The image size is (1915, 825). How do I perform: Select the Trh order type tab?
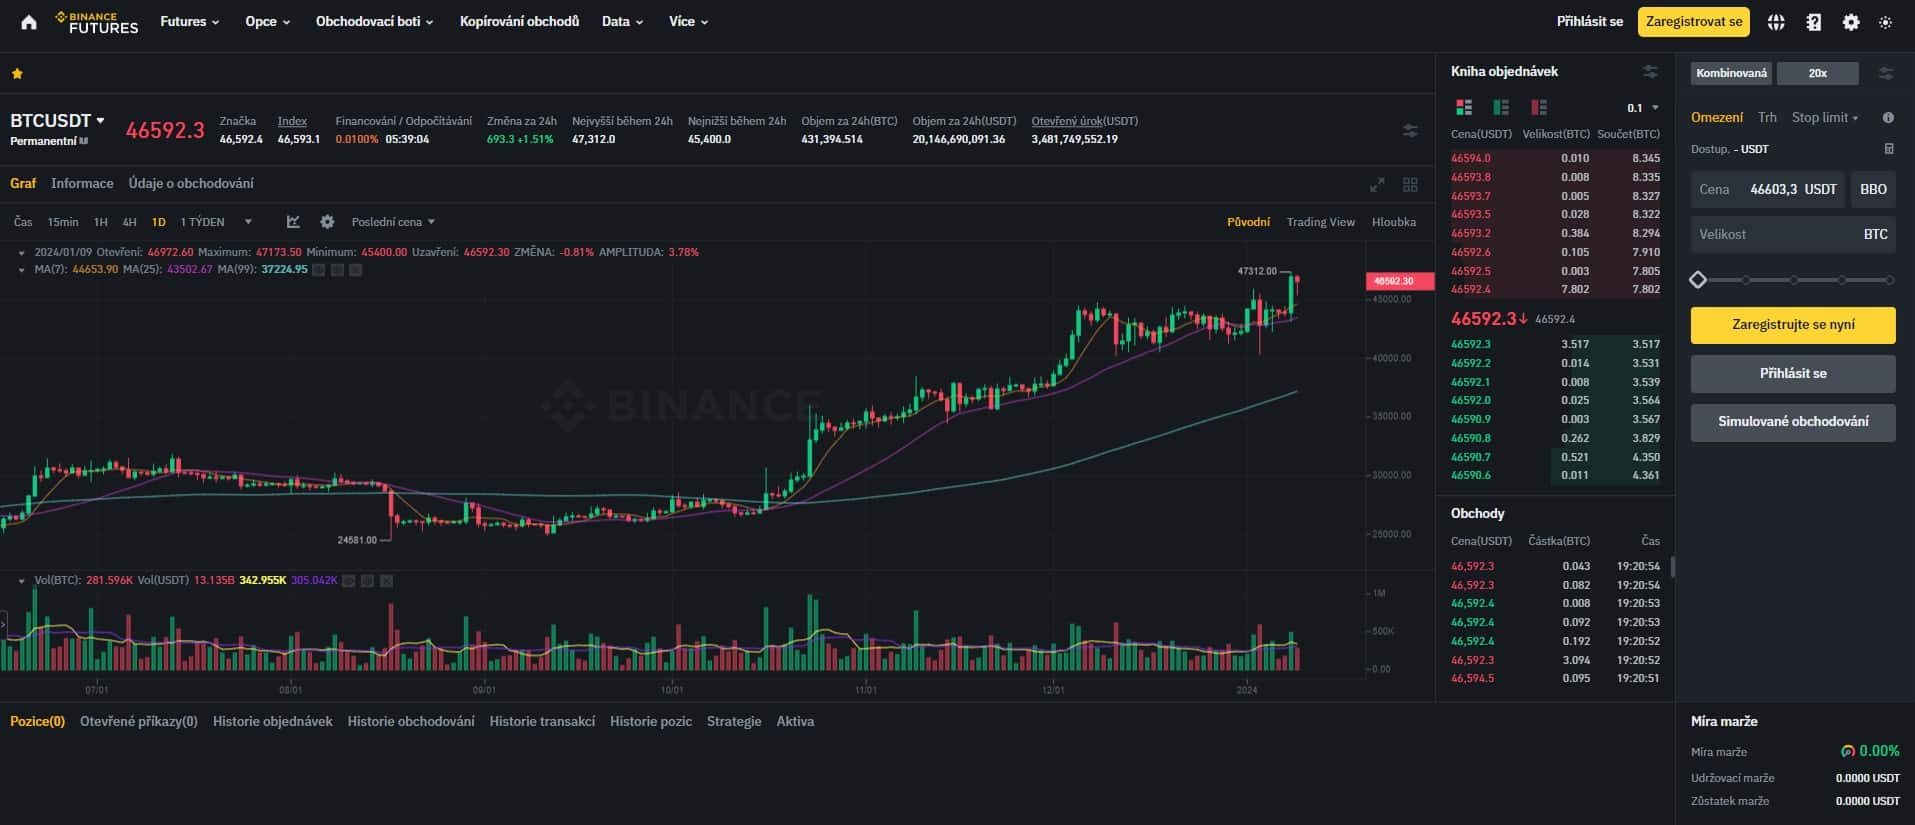(x=1767, y=118)
